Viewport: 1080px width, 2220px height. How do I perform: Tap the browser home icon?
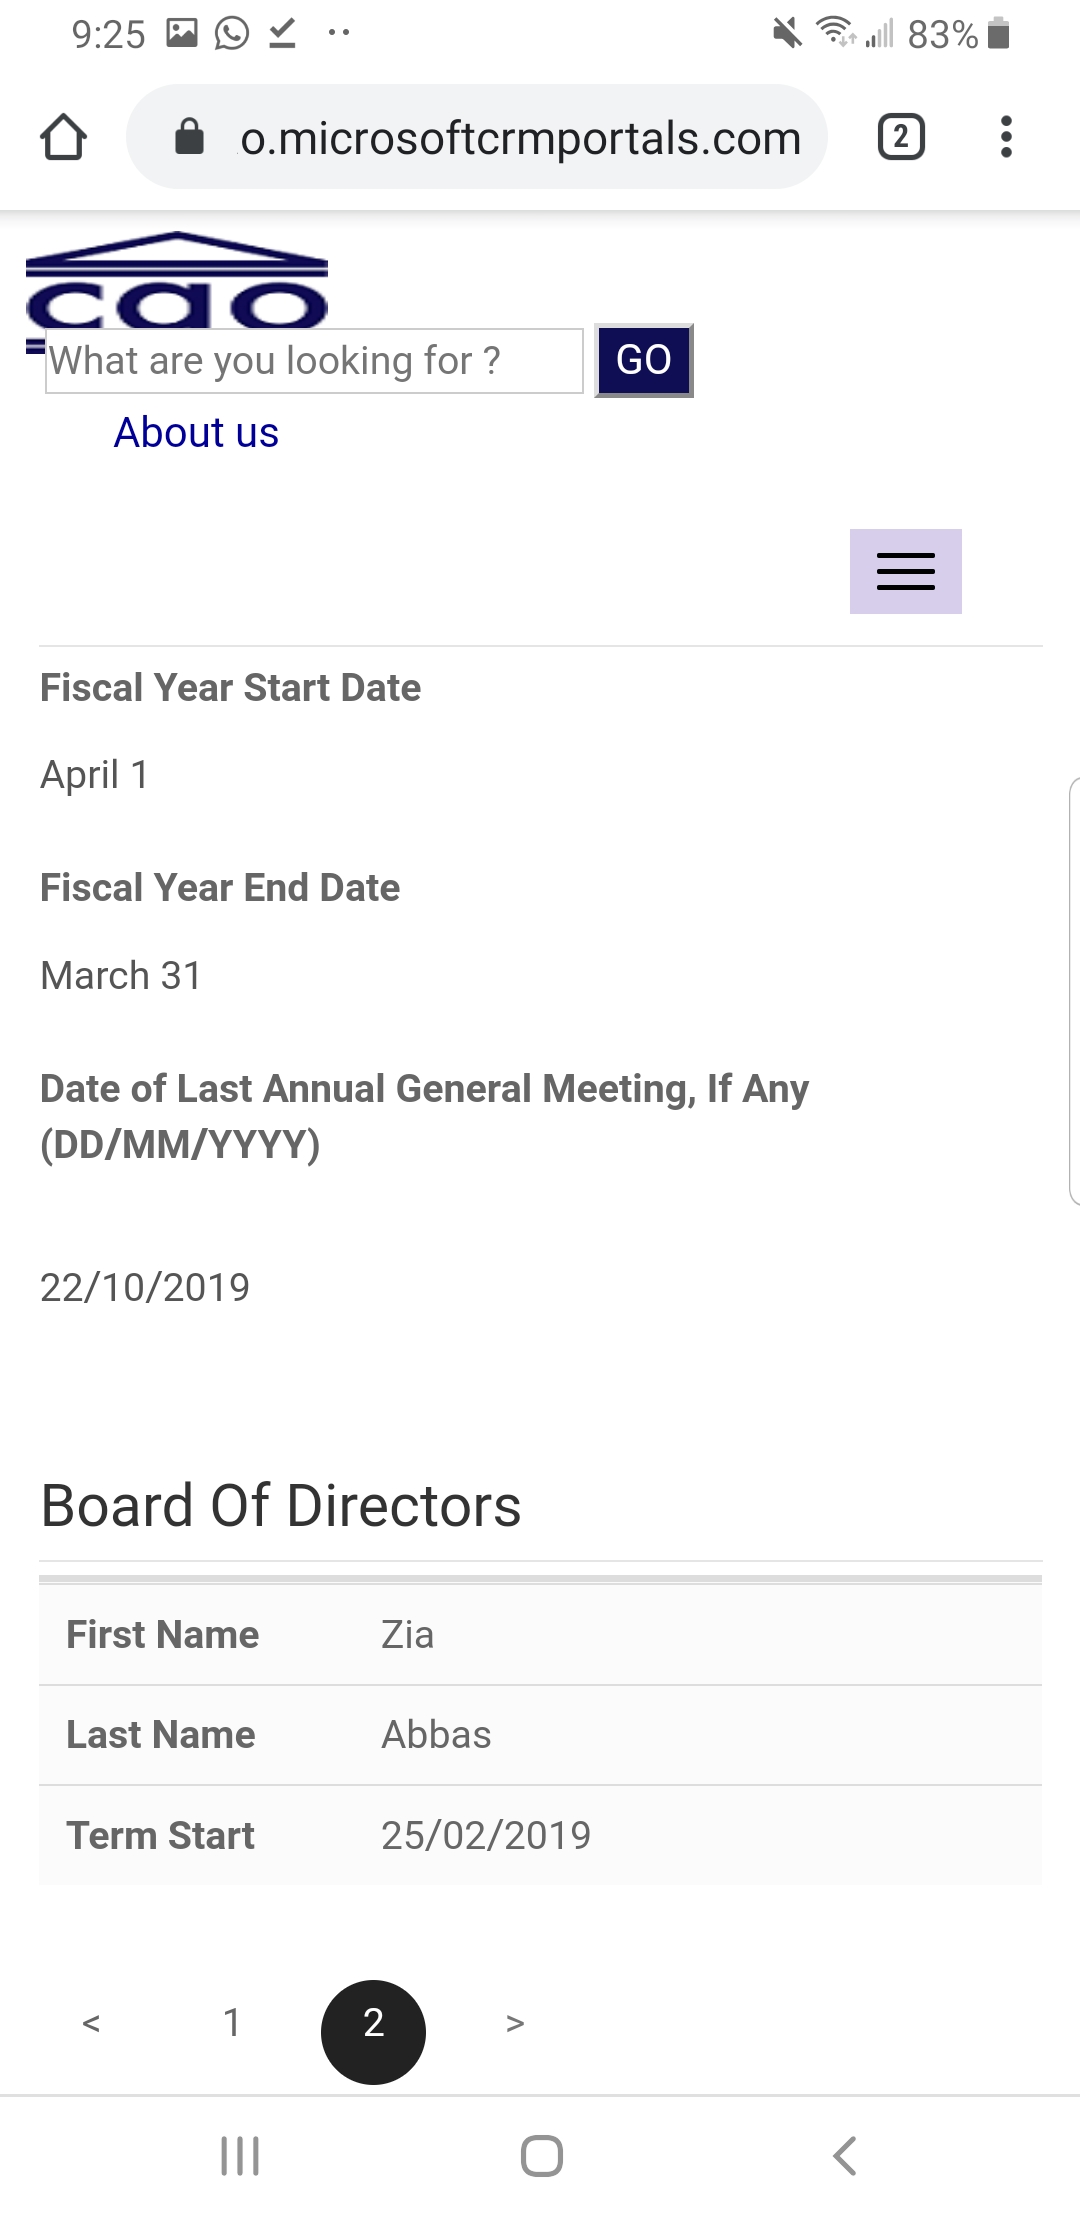(63, 137)
